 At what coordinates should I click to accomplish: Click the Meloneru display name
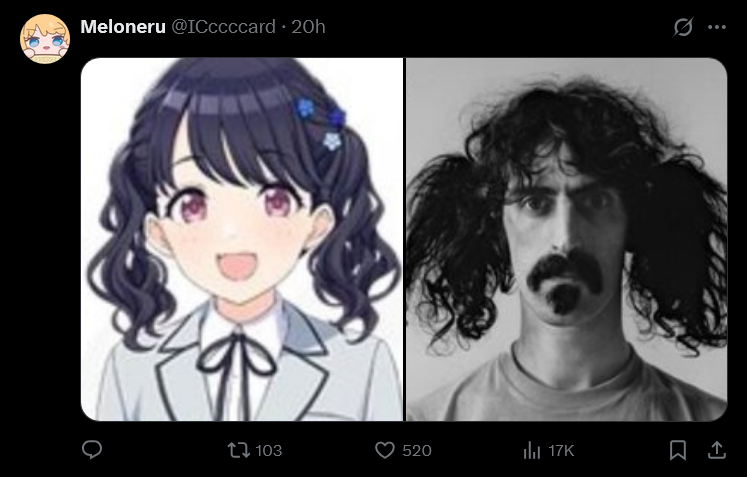coord(123,27)
